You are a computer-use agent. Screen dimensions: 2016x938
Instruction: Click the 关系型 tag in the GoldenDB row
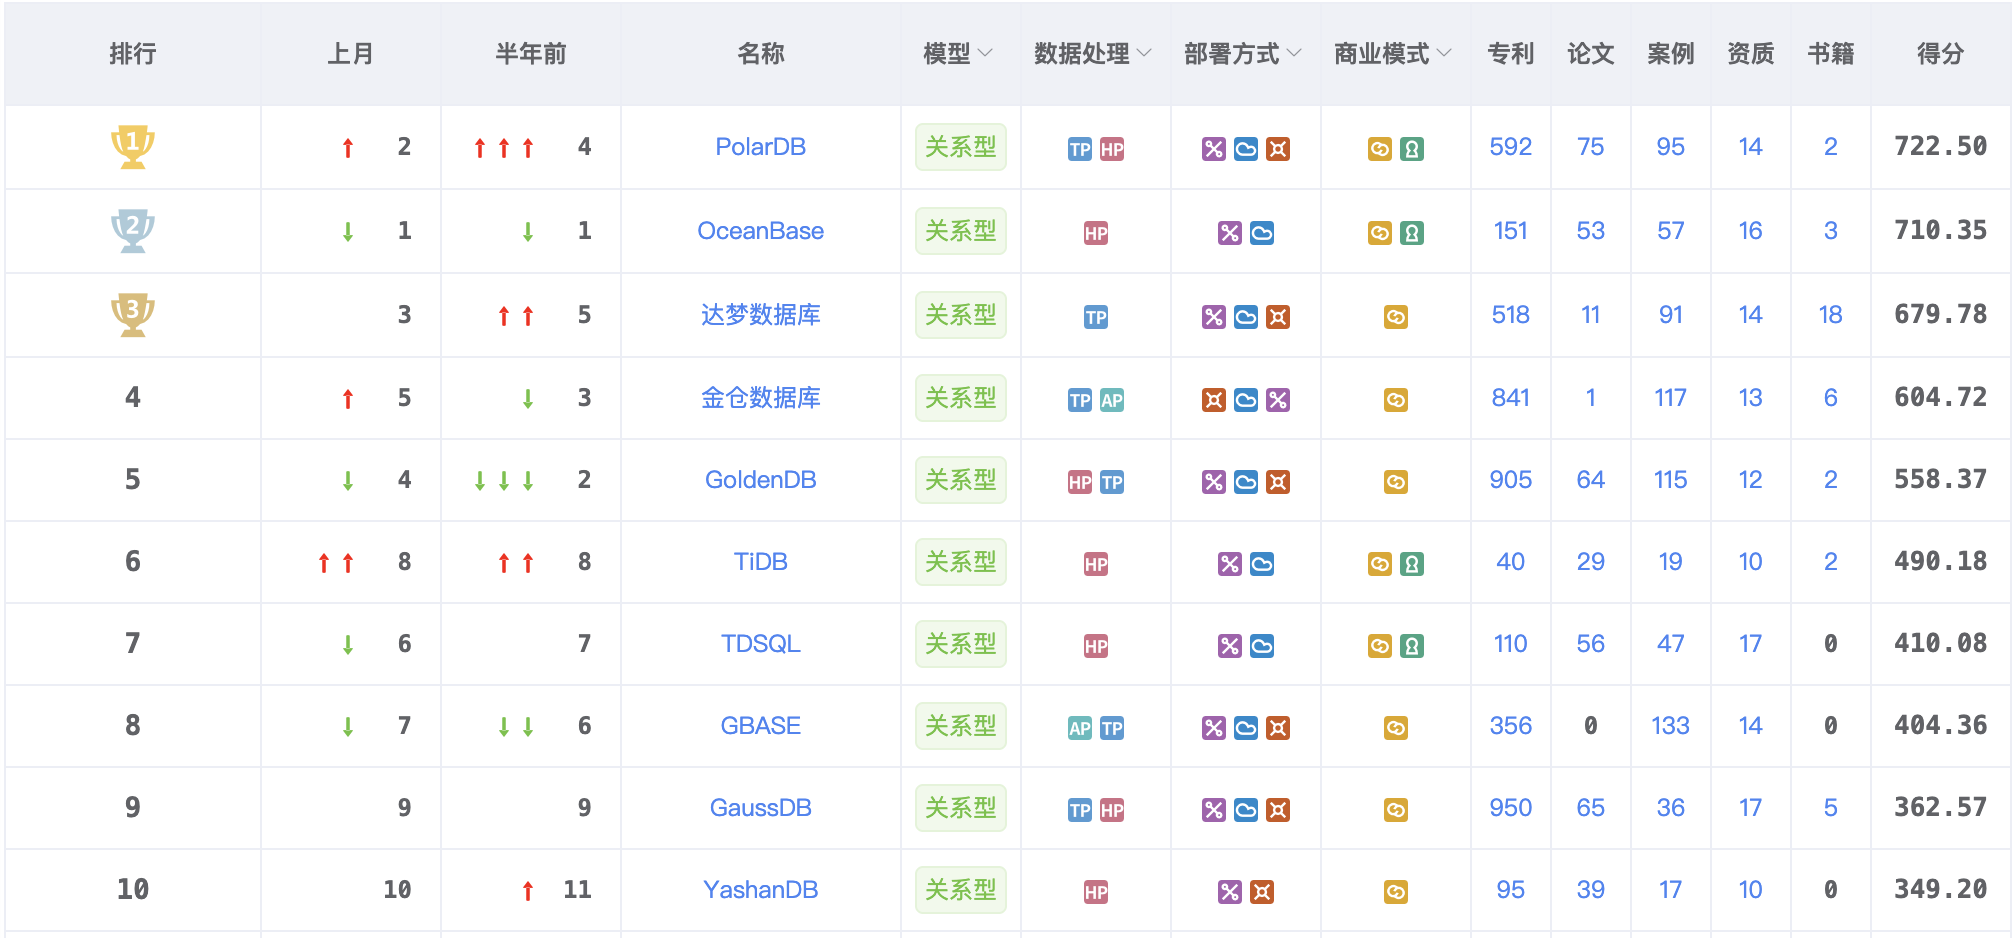tap(960, 480)
